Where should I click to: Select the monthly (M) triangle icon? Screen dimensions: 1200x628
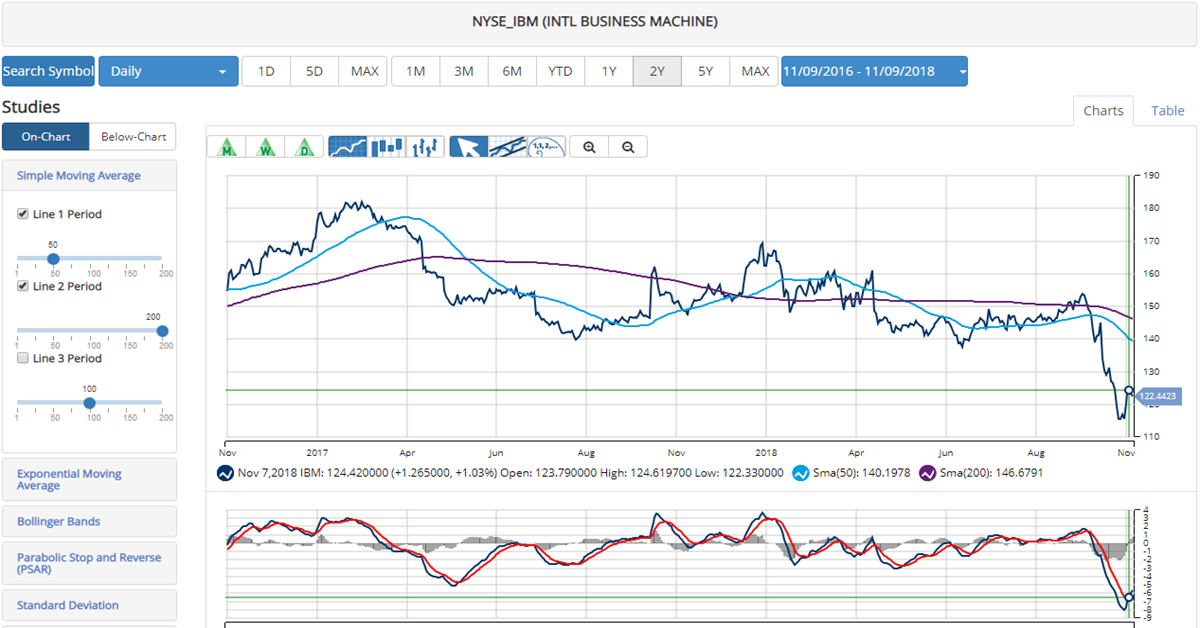[228, 147]
